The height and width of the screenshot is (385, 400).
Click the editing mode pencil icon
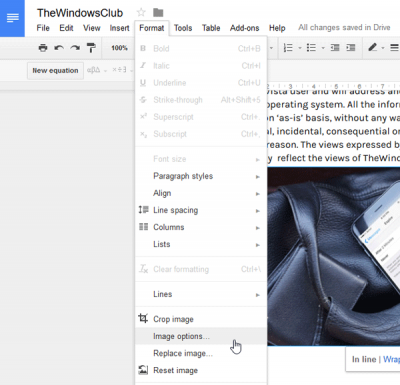[372, 48]
